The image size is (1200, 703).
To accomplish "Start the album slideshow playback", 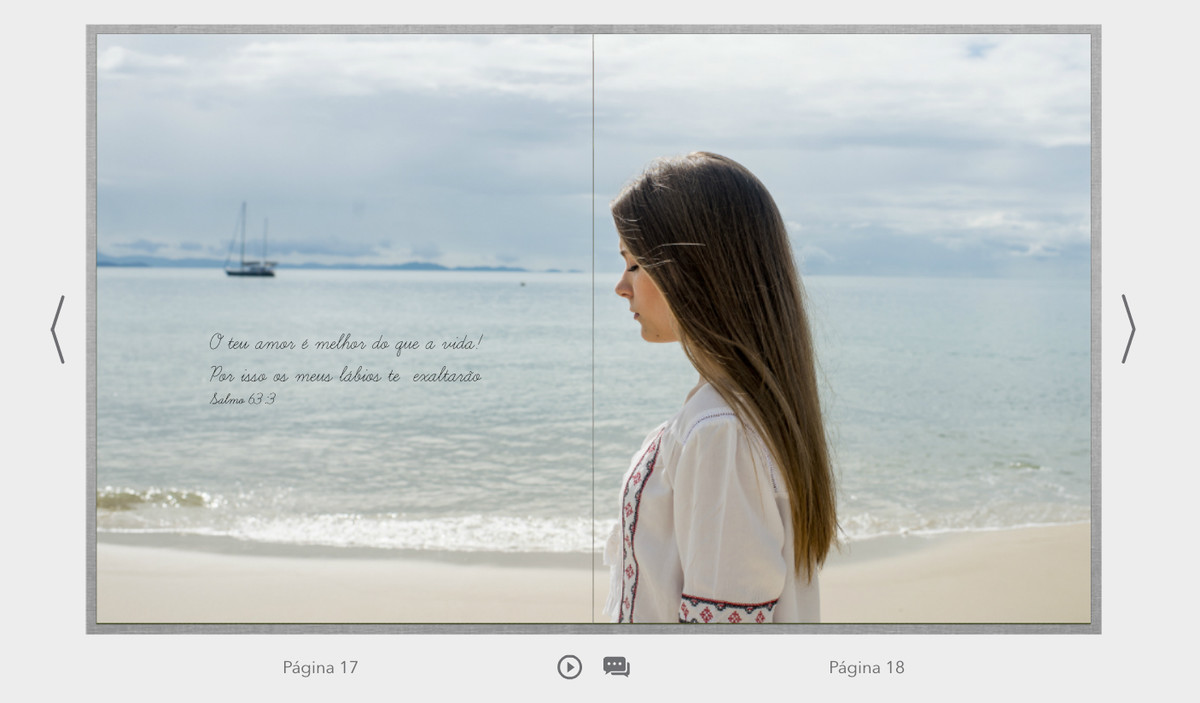I will click(x=569, y=667).
